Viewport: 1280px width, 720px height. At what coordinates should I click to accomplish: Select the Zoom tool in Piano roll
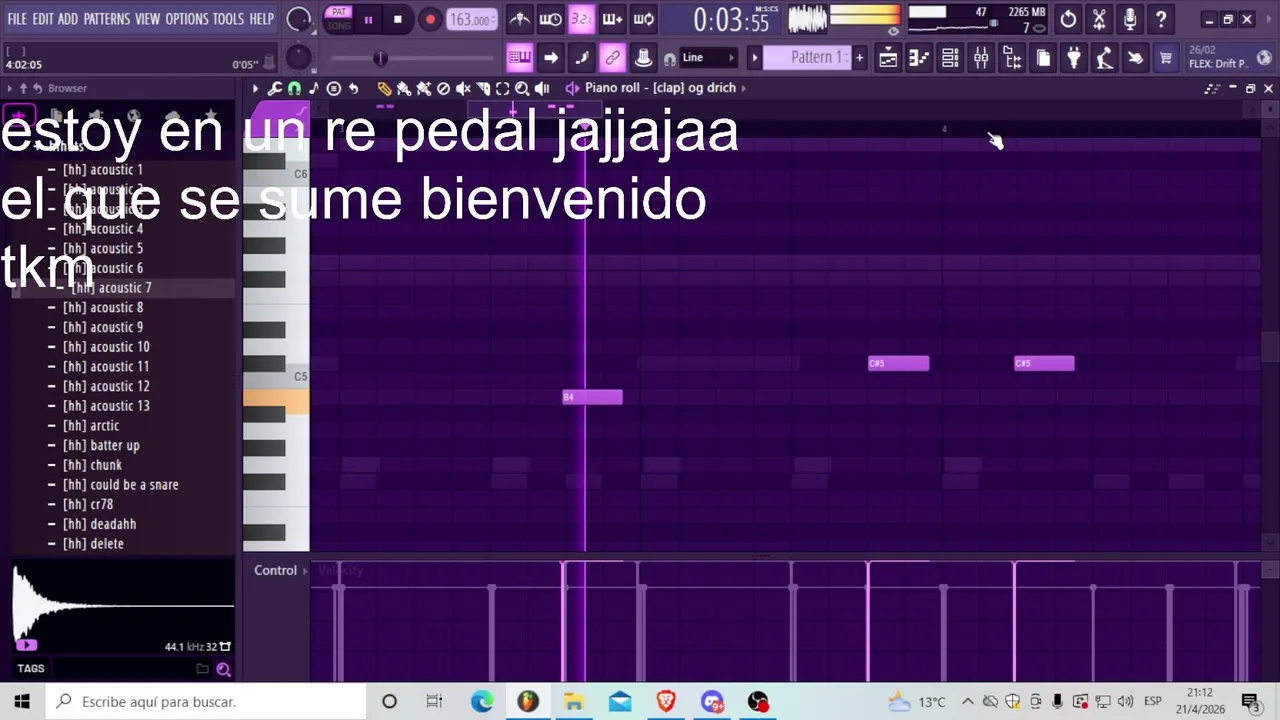[x=522, y=88]
